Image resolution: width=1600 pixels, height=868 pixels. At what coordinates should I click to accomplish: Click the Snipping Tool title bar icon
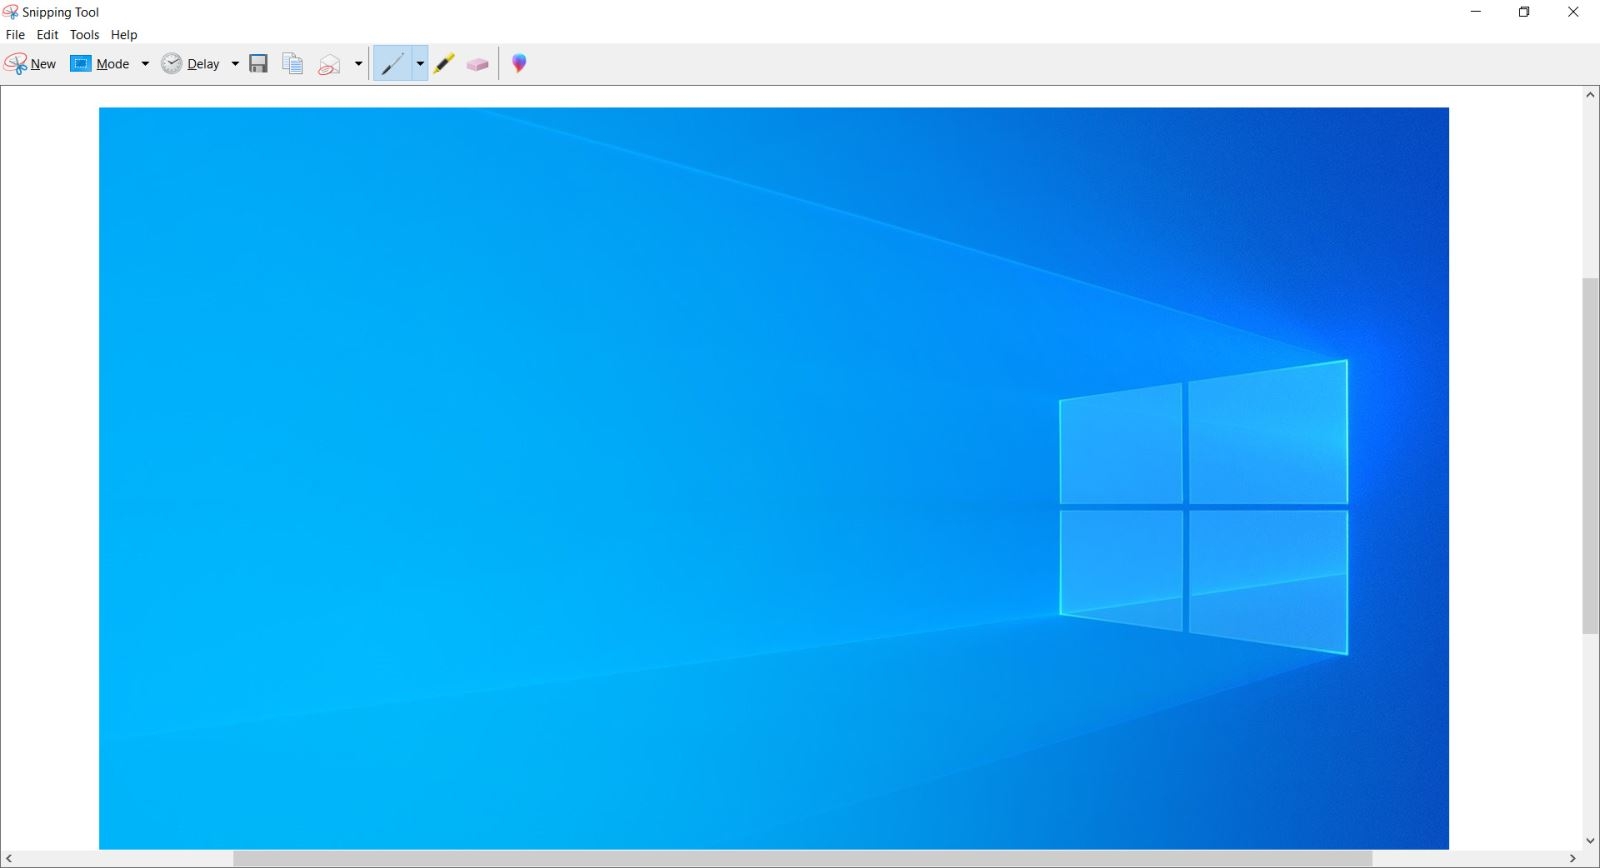point(10,12)
